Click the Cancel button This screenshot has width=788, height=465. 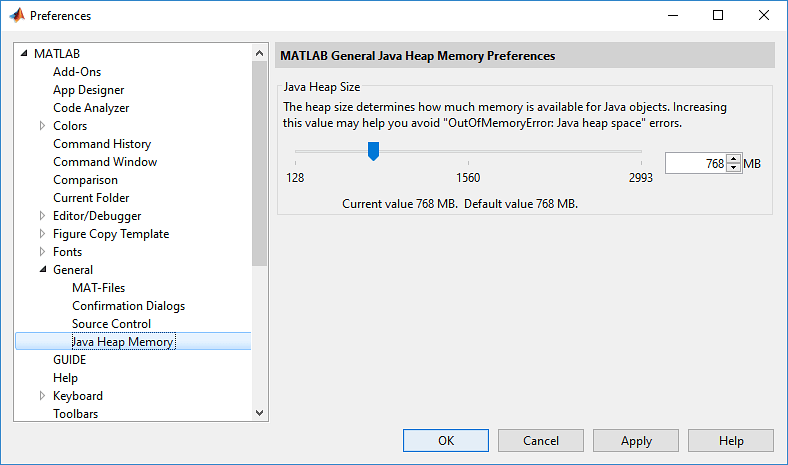coord(541,441)
